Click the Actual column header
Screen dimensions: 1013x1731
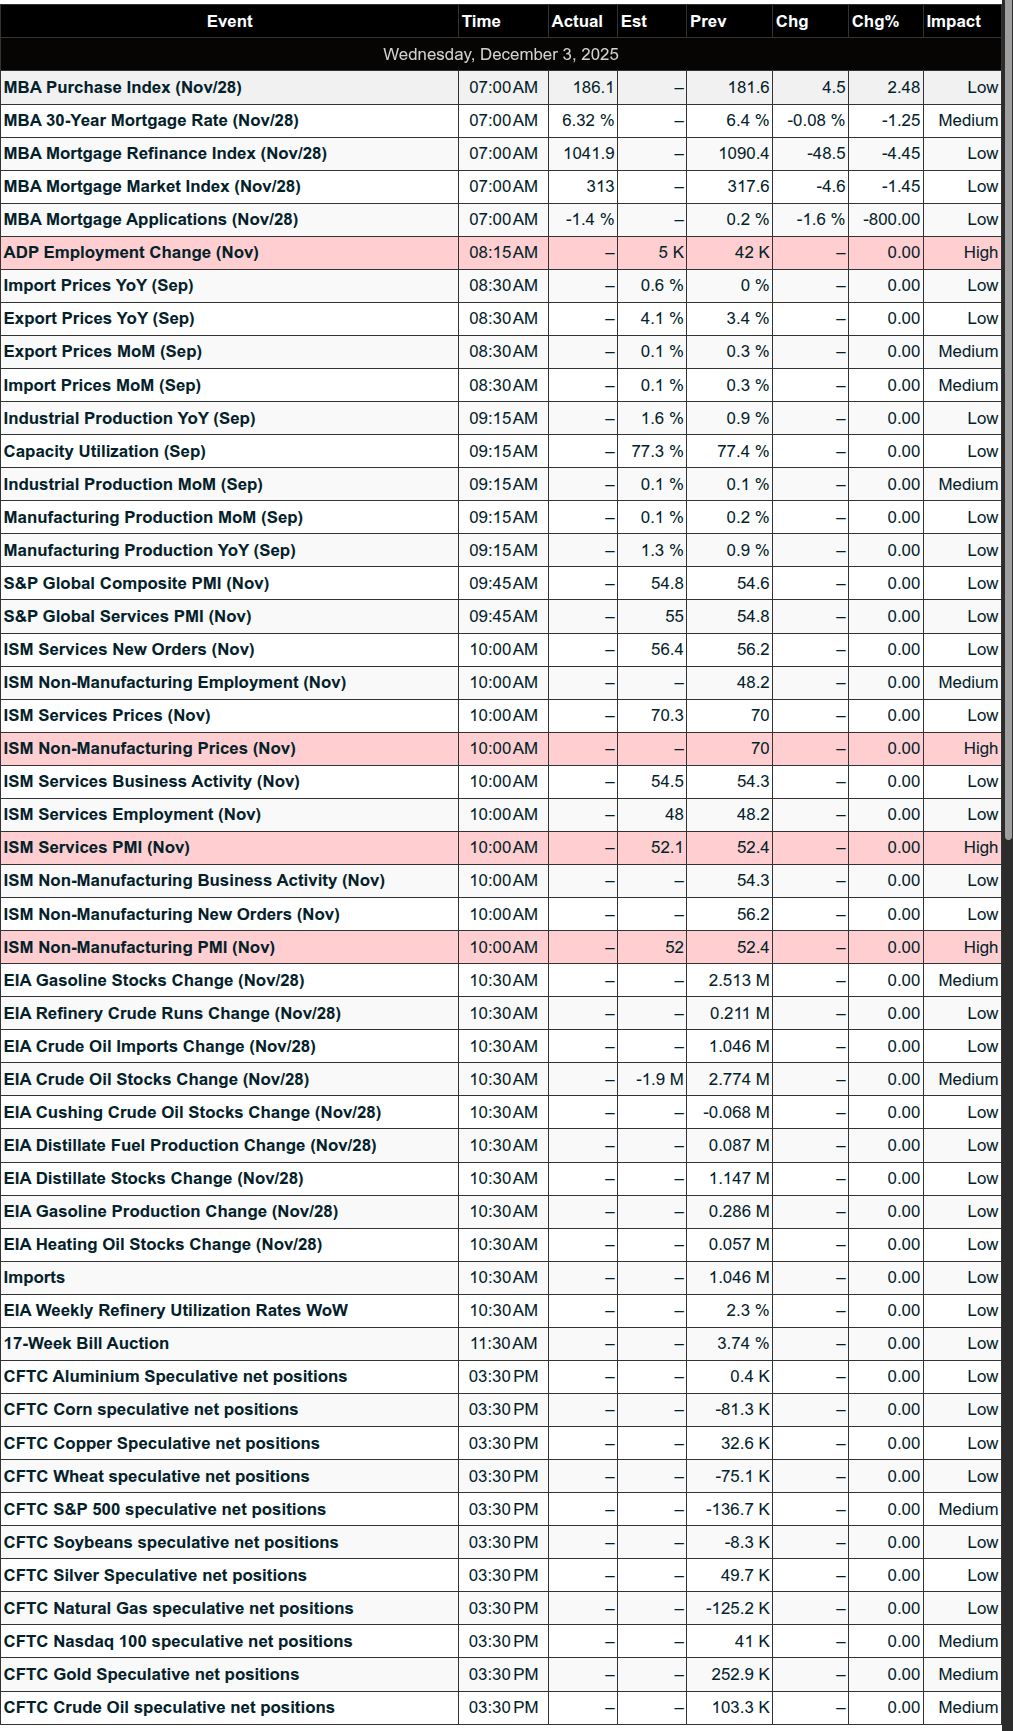click(x=577, y=21)
